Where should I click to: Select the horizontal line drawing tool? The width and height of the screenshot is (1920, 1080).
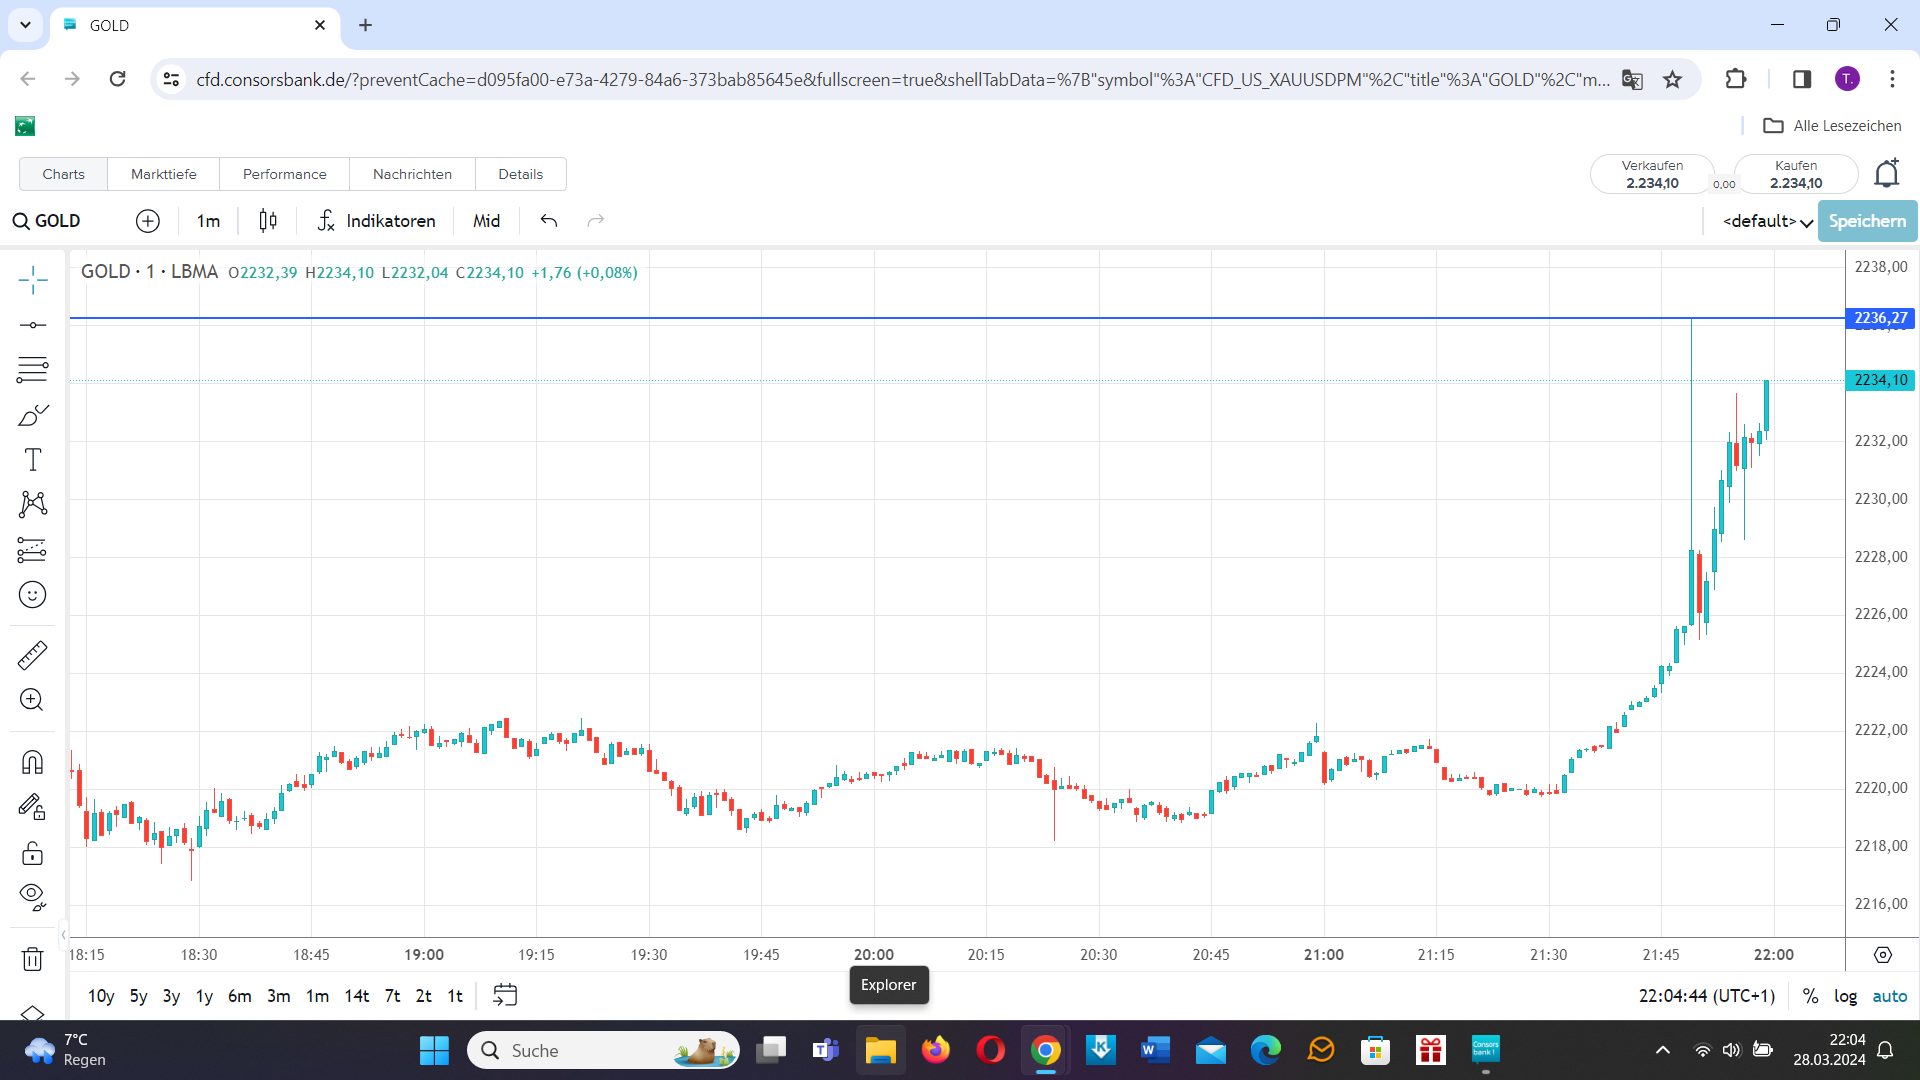[x=33, y=325]
